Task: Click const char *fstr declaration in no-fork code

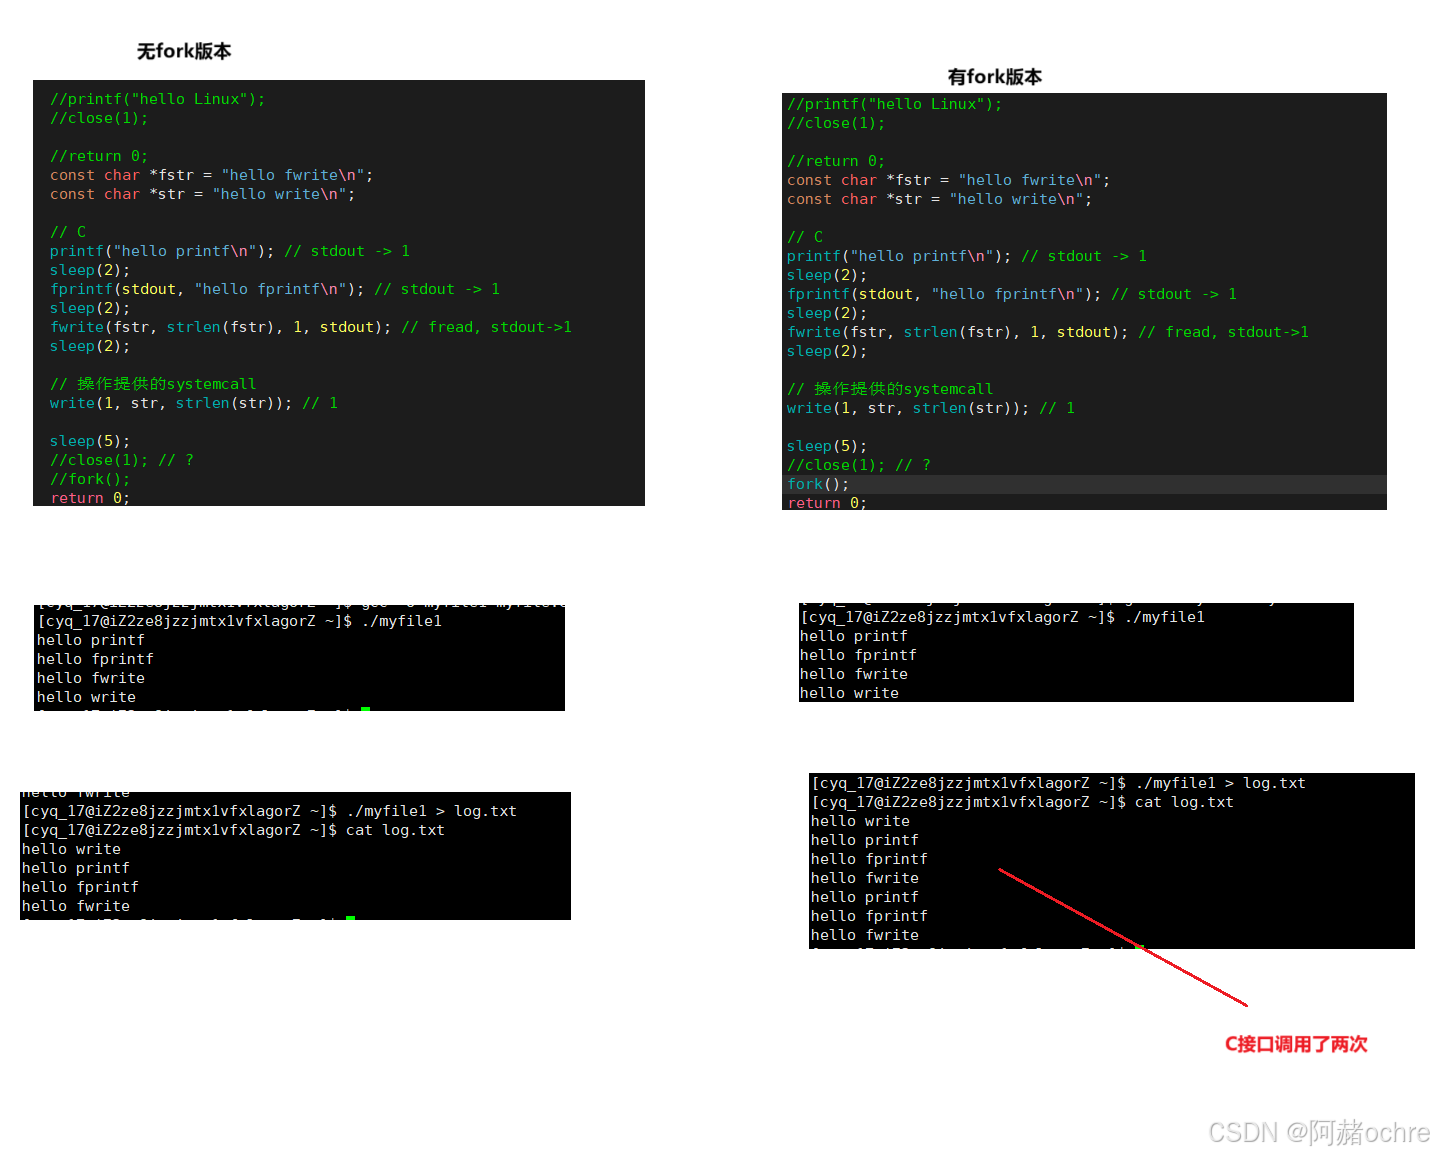Action: [x=211, y=175]
